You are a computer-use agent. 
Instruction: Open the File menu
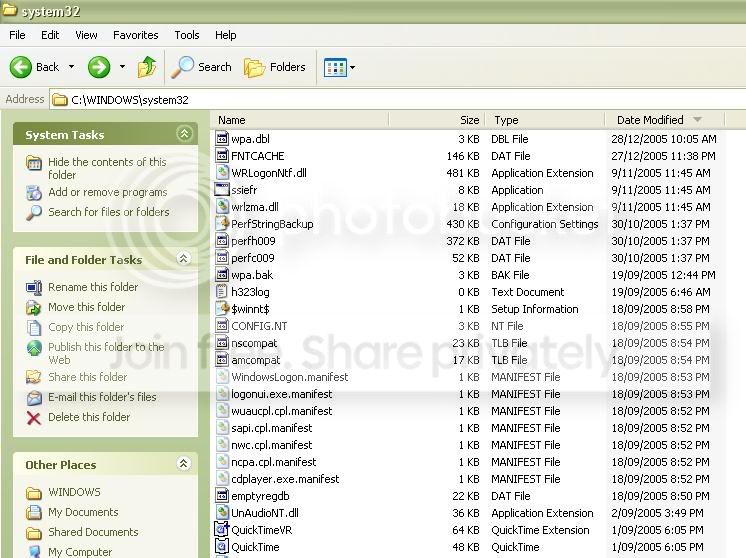(17, 35)
